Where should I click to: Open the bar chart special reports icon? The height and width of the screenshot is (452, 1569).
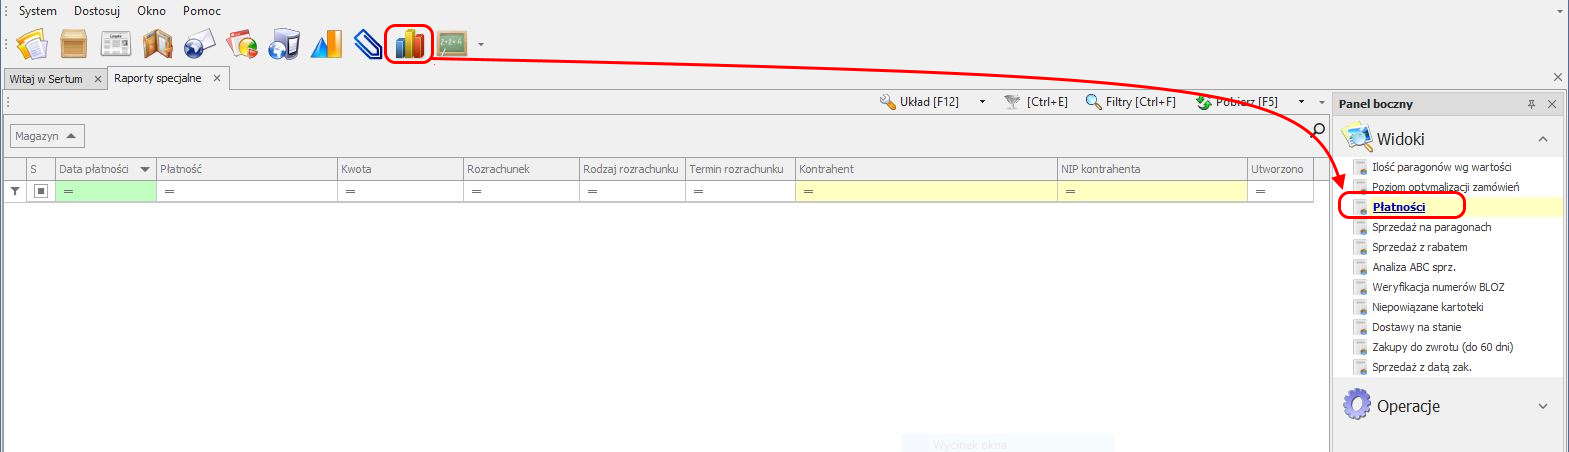(x=409, y=44)
